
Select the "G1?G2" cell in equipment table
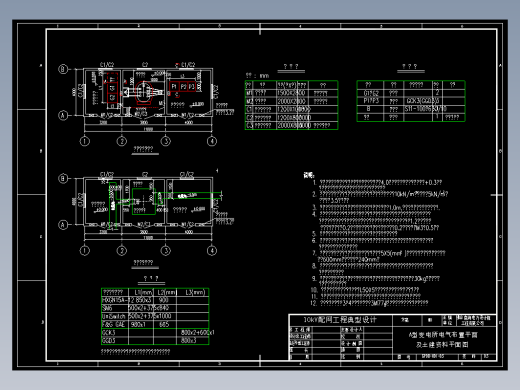[x=371, y=93]
